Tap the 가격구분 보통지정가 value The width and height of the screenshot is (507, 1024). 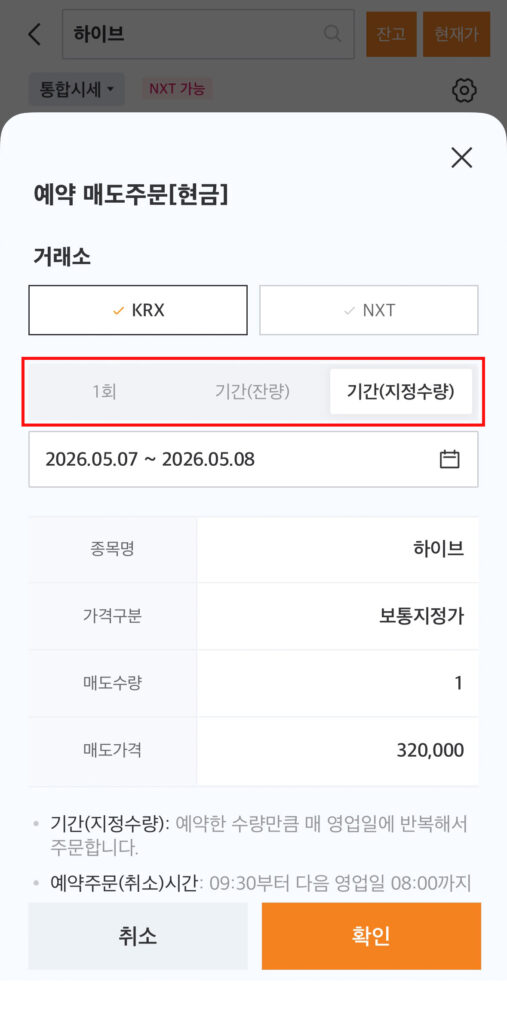point(421,616)
